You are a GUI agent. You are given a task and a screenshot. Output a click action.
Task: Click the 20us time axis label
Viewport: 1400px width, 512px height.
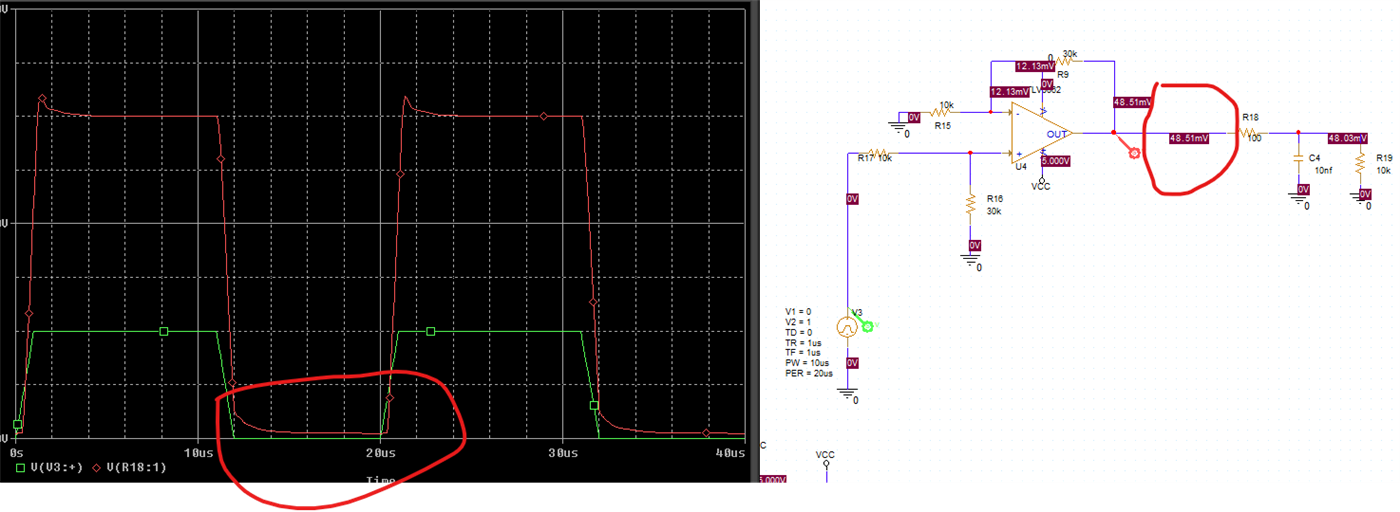tap(379, 453)
